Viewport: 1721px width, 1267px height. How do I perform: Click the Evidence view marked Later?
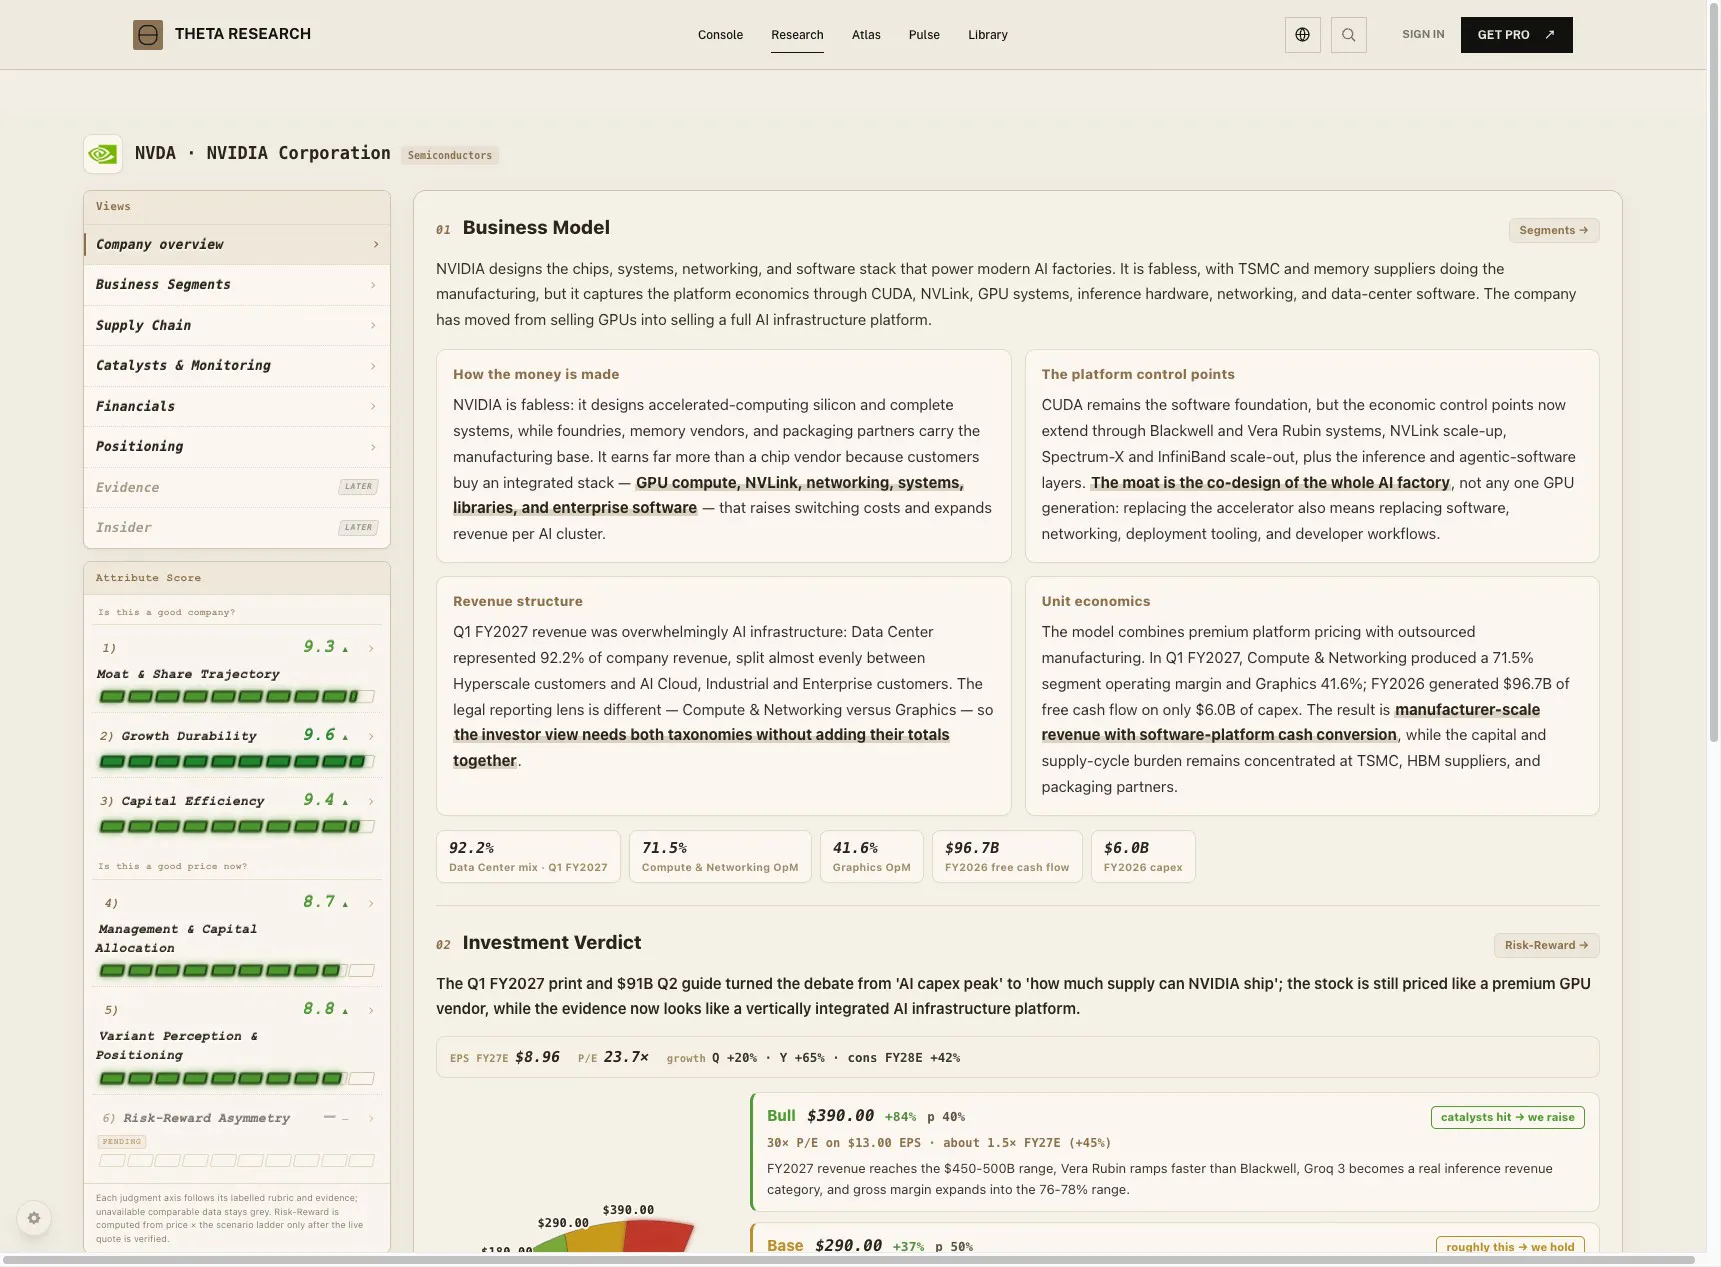tap(237, 487)
